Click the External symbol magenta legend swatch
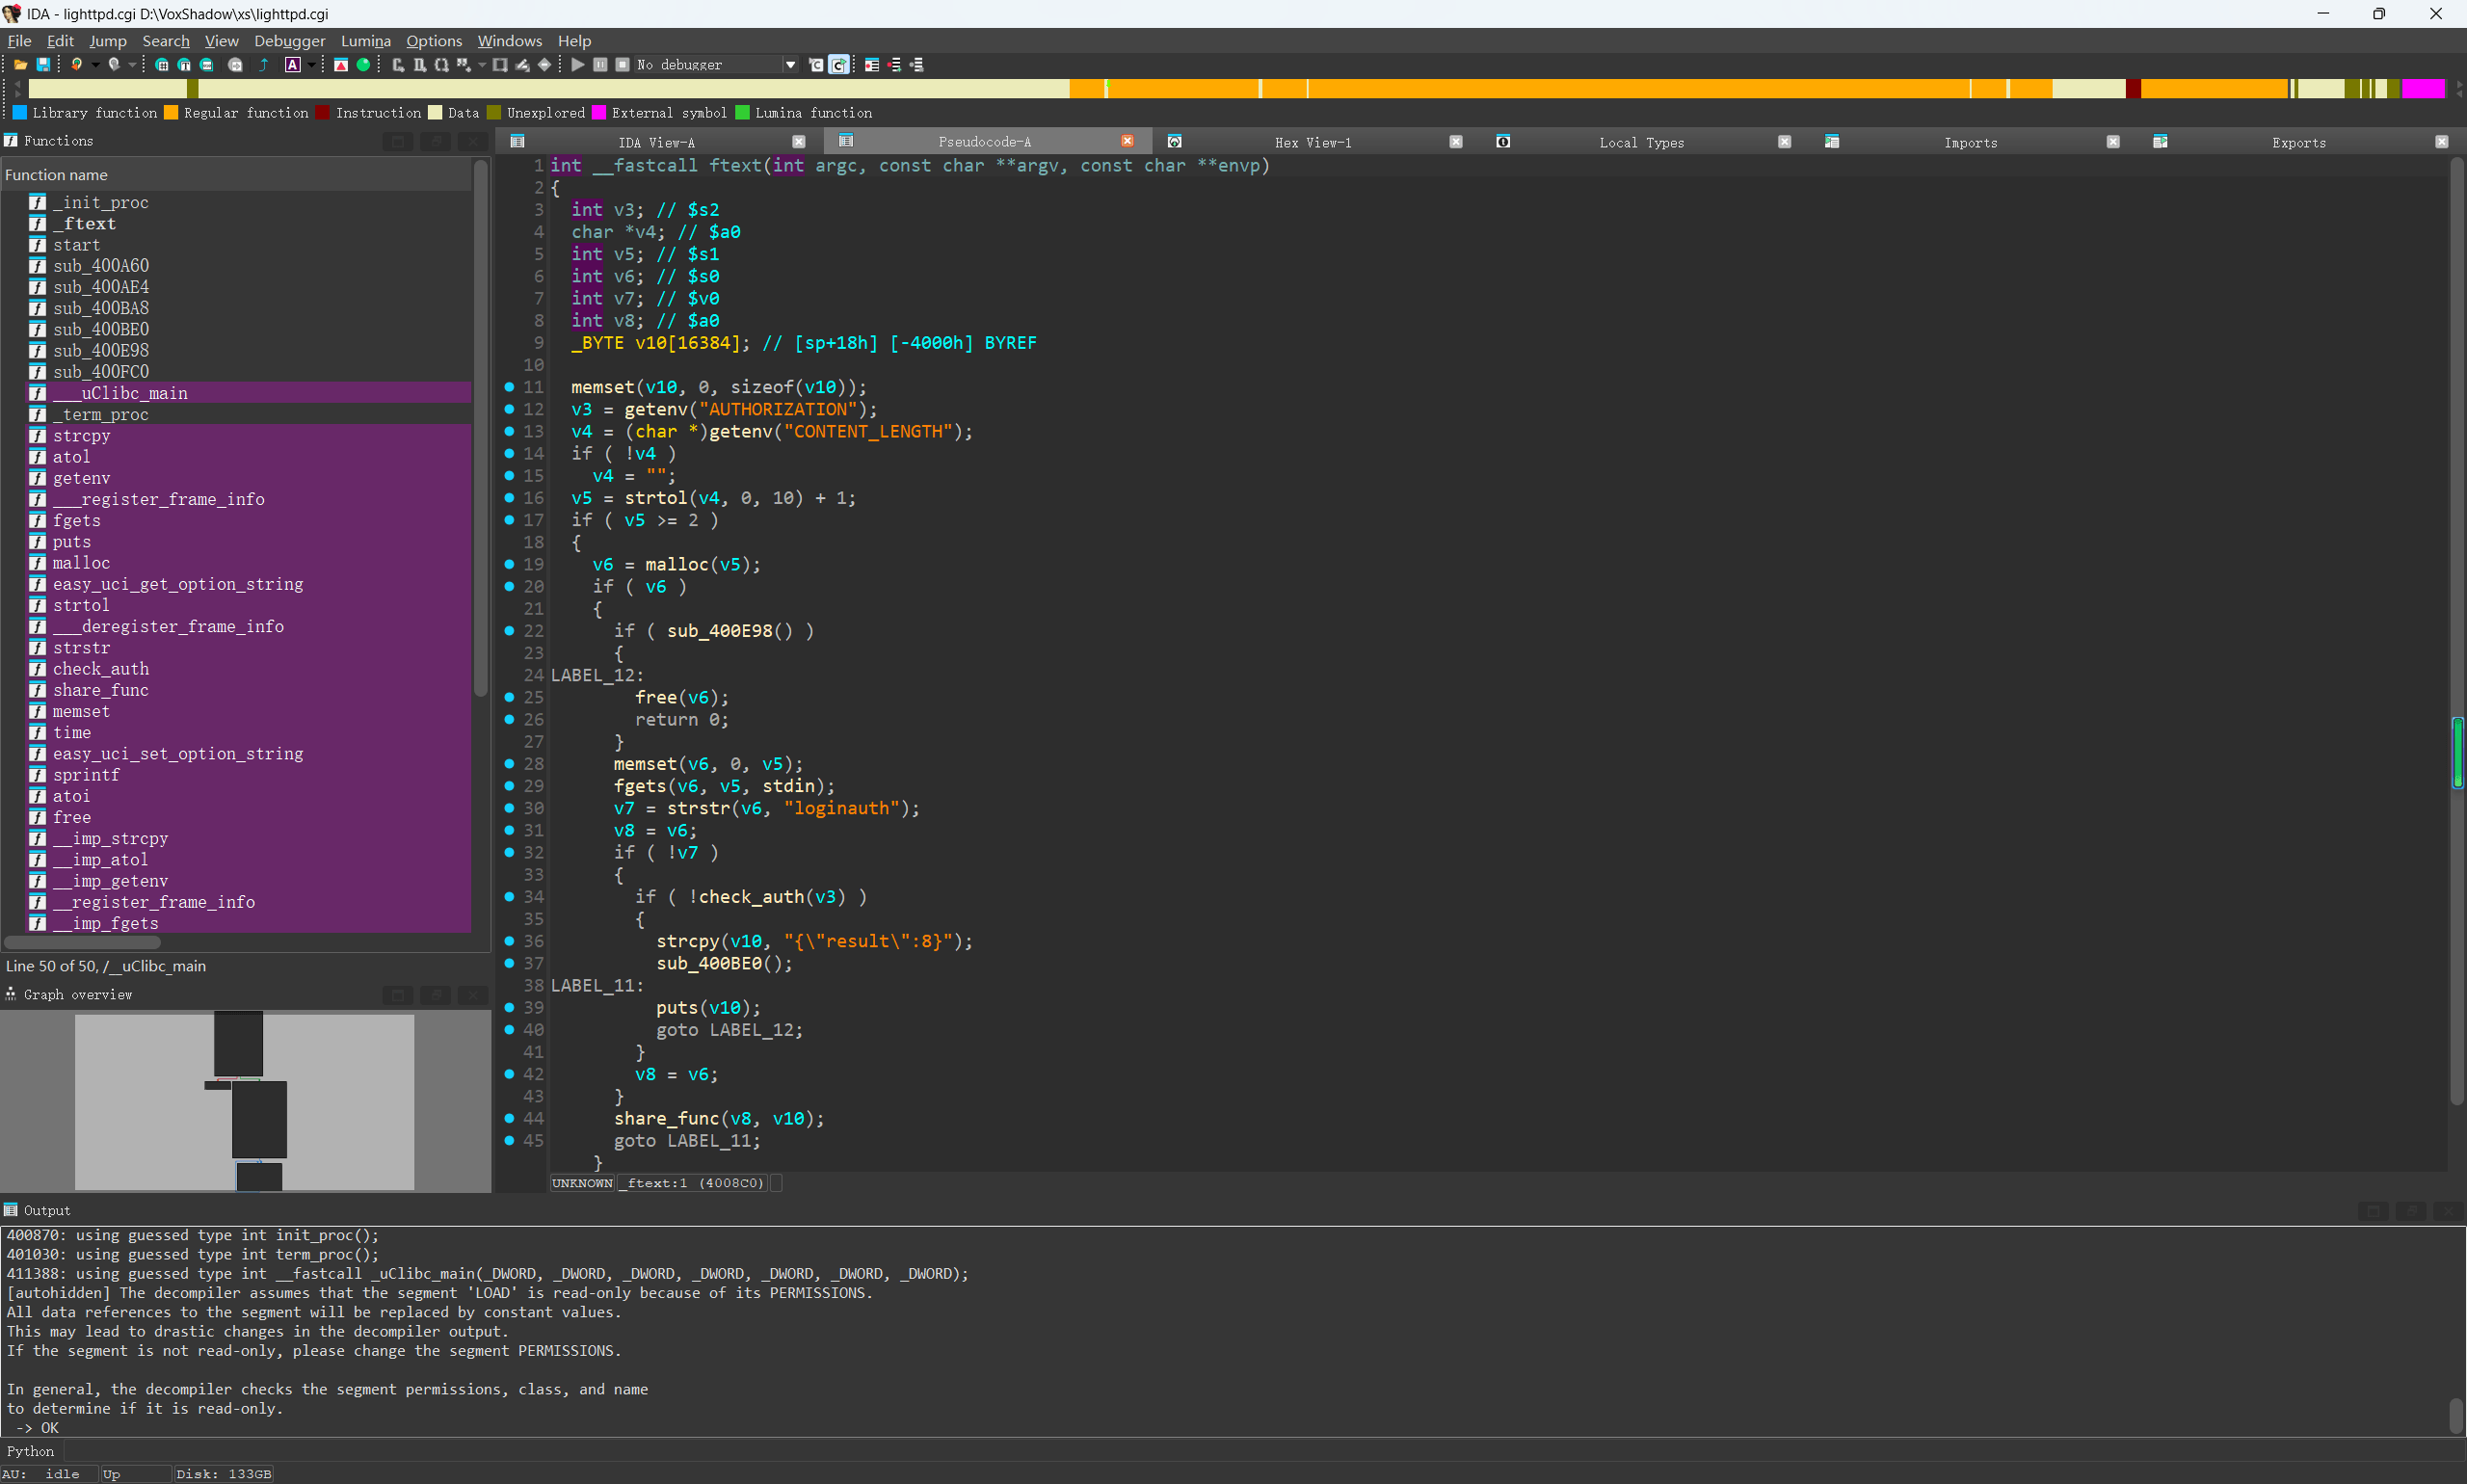 (599, 113)
